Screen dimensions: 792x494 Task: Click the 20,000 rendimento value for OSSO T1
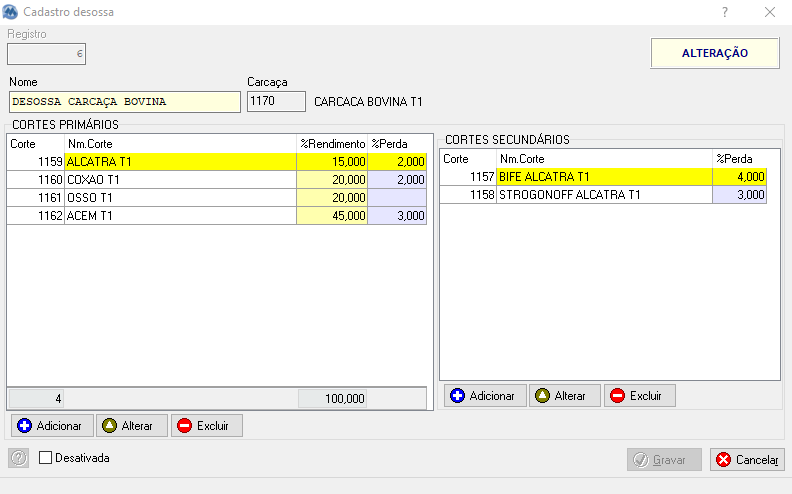coord(332,197)
